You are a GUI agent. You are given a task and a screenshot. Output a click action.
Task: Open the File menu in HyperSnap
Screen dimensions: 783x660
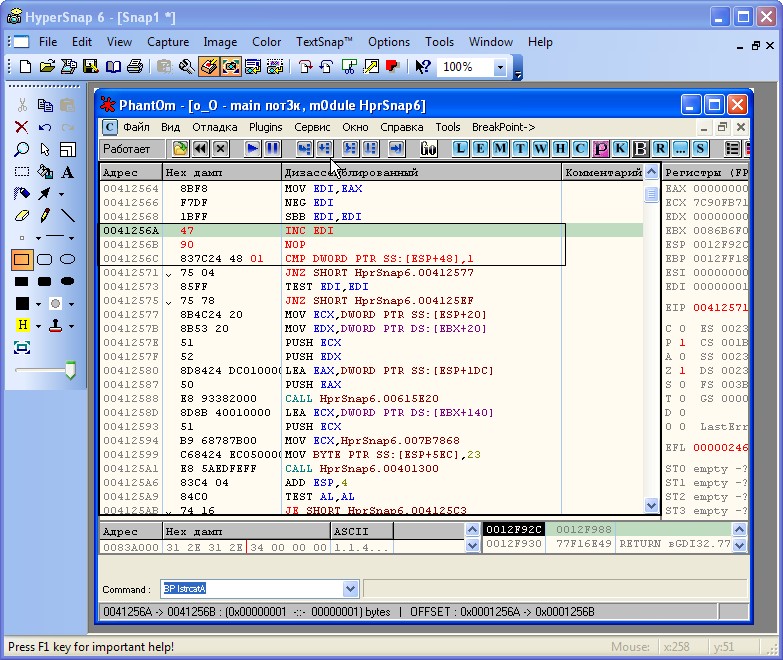(48, 42)
